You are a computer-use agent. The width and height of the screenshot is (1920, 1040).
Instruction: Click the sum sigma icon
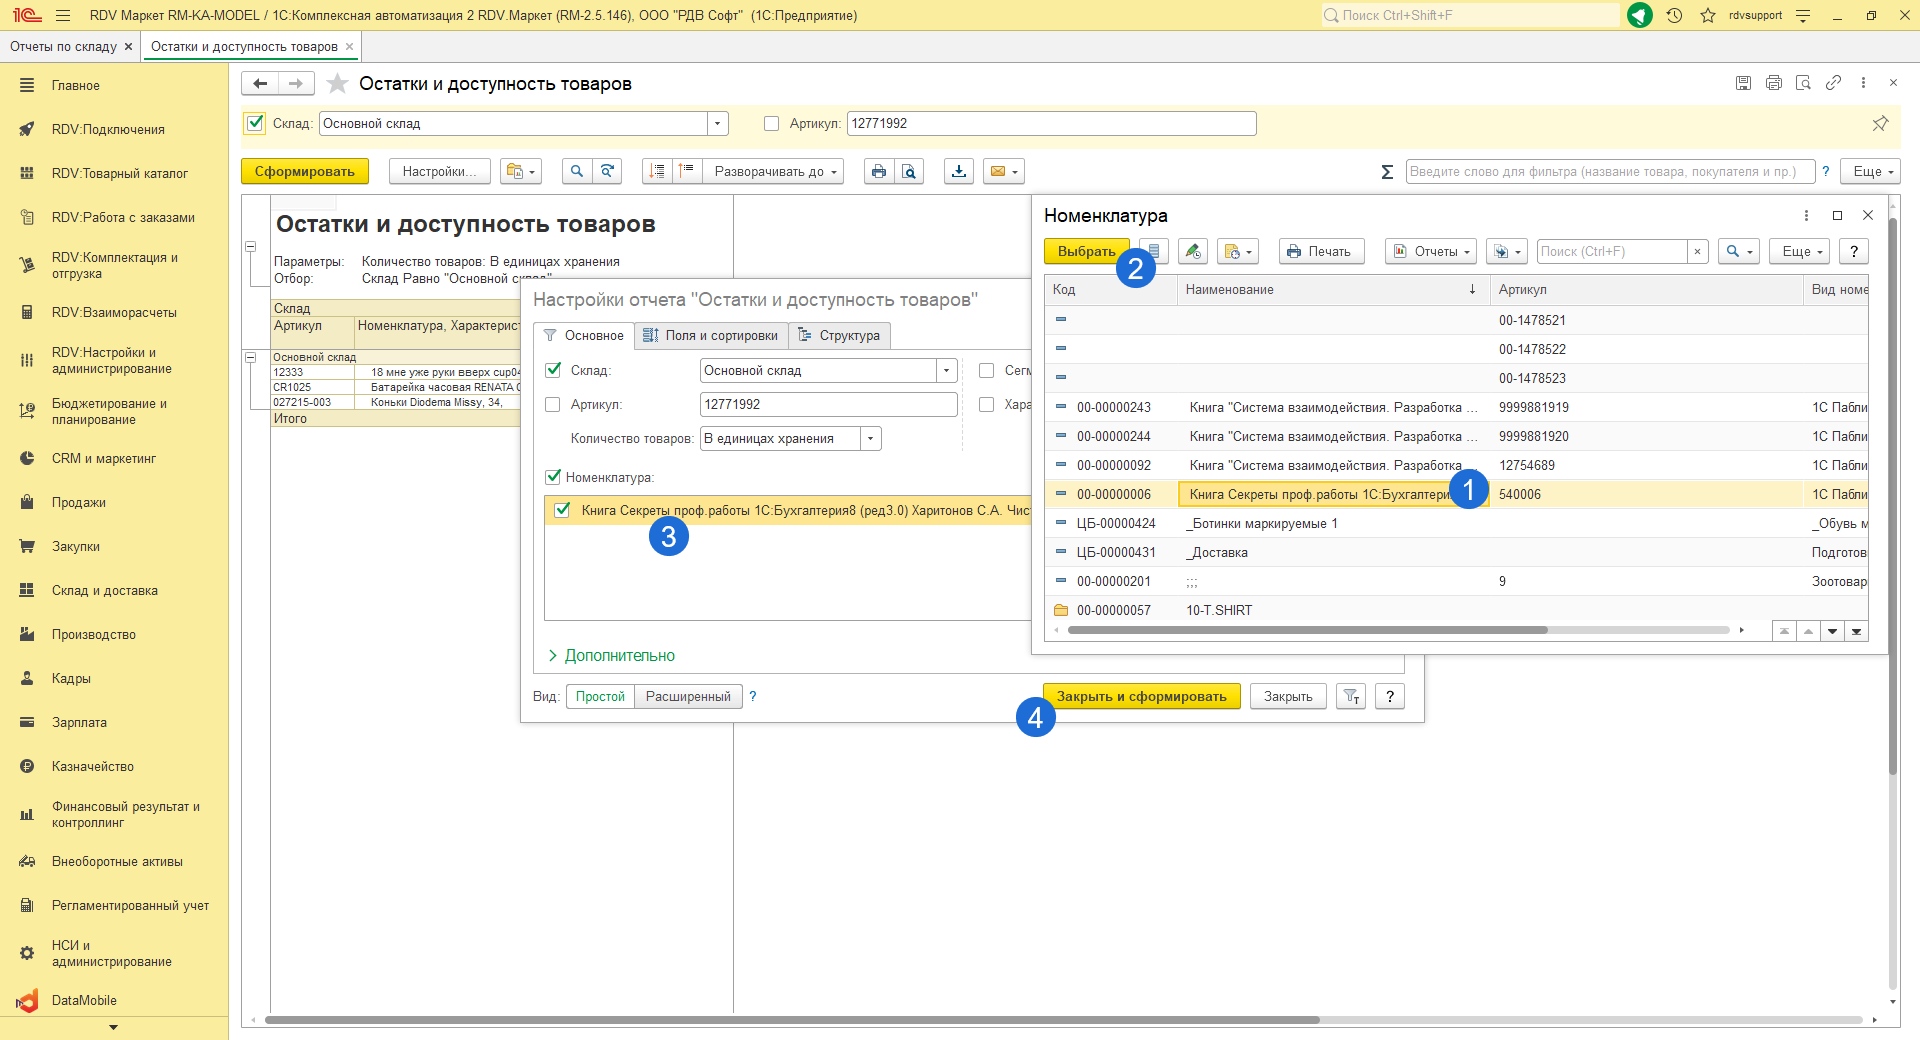pyautogui.click(x=1387, y=172)
